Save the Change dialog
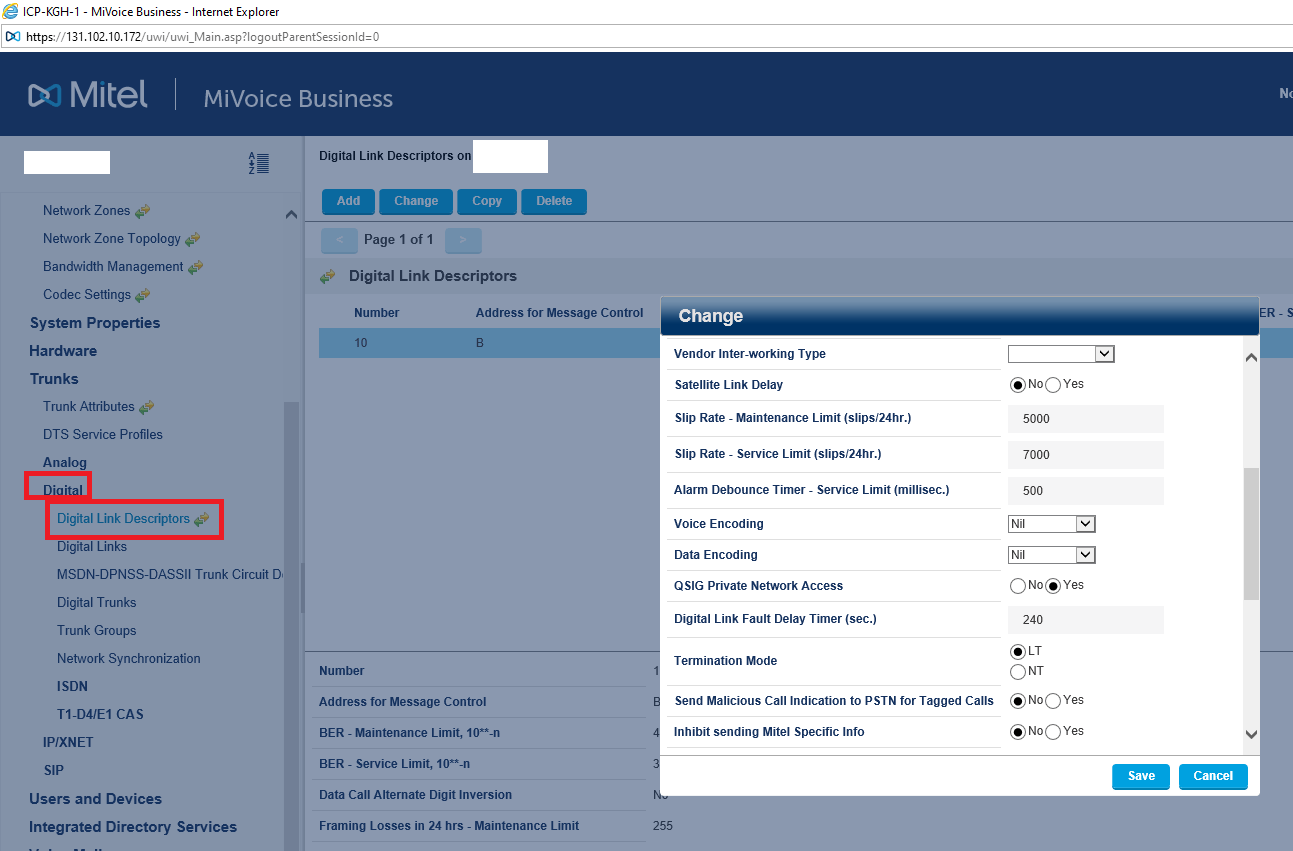Screen dimensions: 1293x851 (x=1141, y=776)
